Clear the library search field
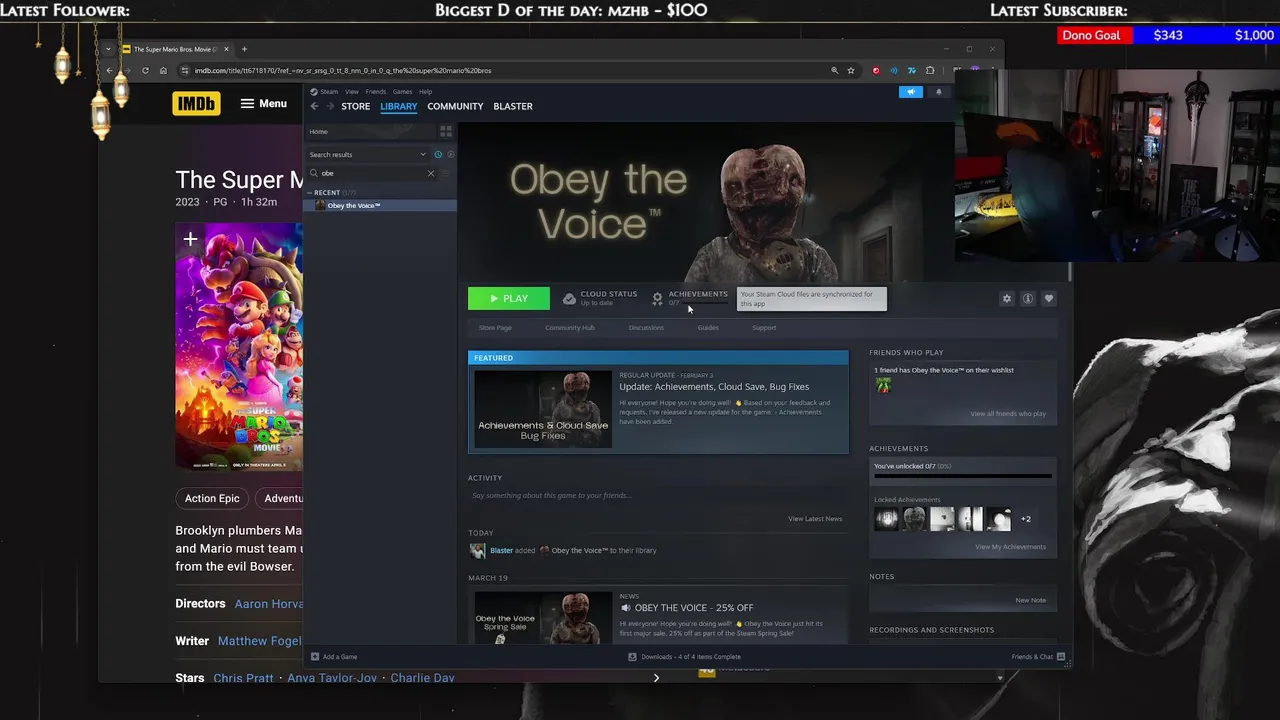The height and width of the screenshot is (720, 1280). coord(431,173)
